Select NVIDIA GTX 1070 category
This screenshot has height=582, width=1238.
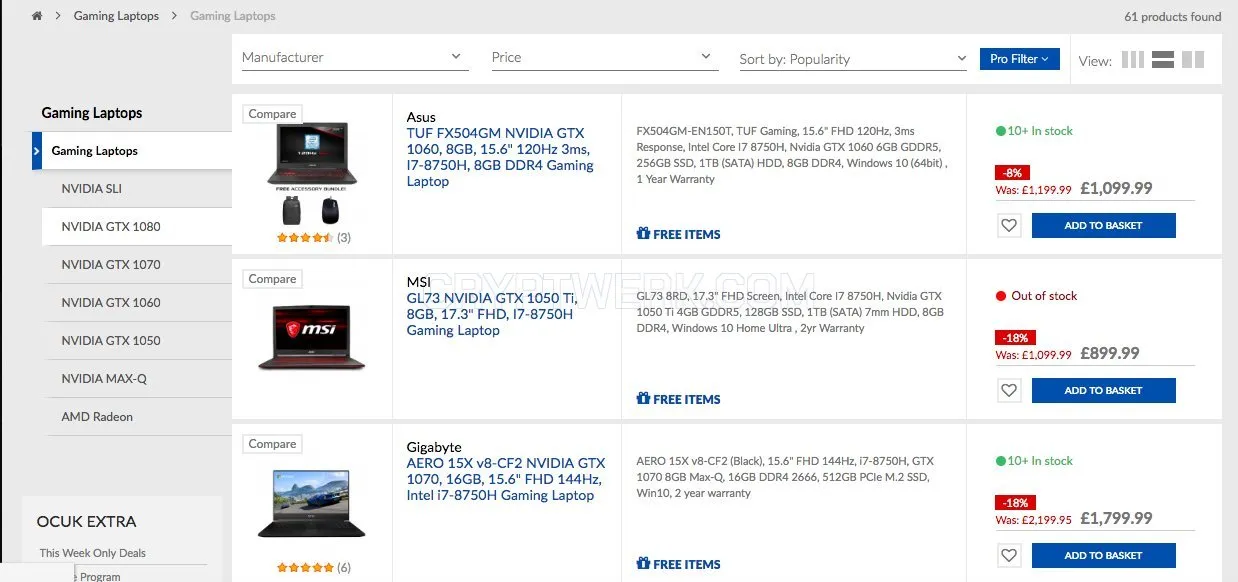(x=137, y=265)
